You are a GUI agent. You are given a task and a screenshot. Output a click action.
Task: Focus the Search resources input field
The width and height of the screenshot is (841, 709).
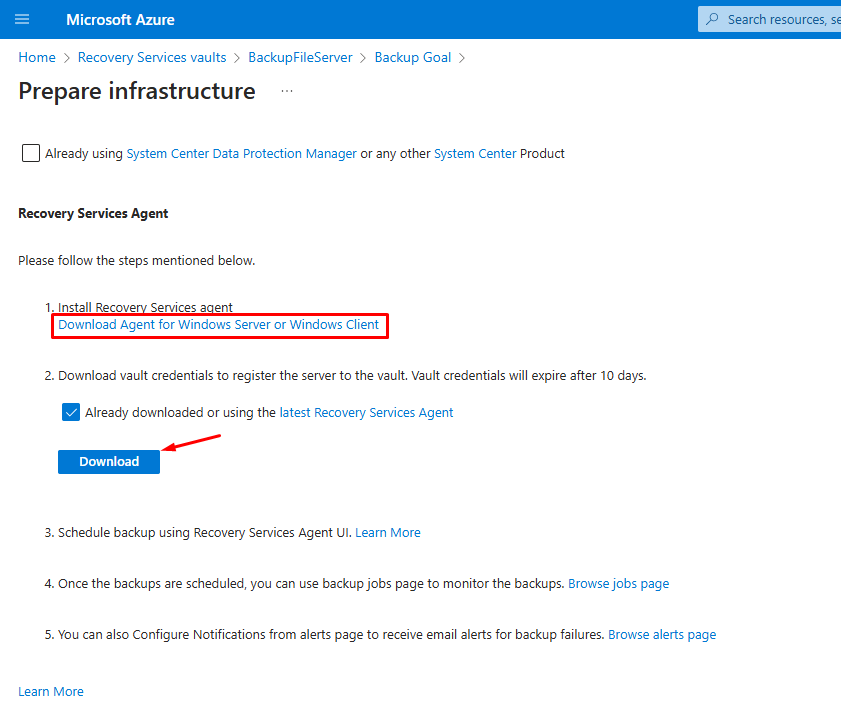point(769,19)
